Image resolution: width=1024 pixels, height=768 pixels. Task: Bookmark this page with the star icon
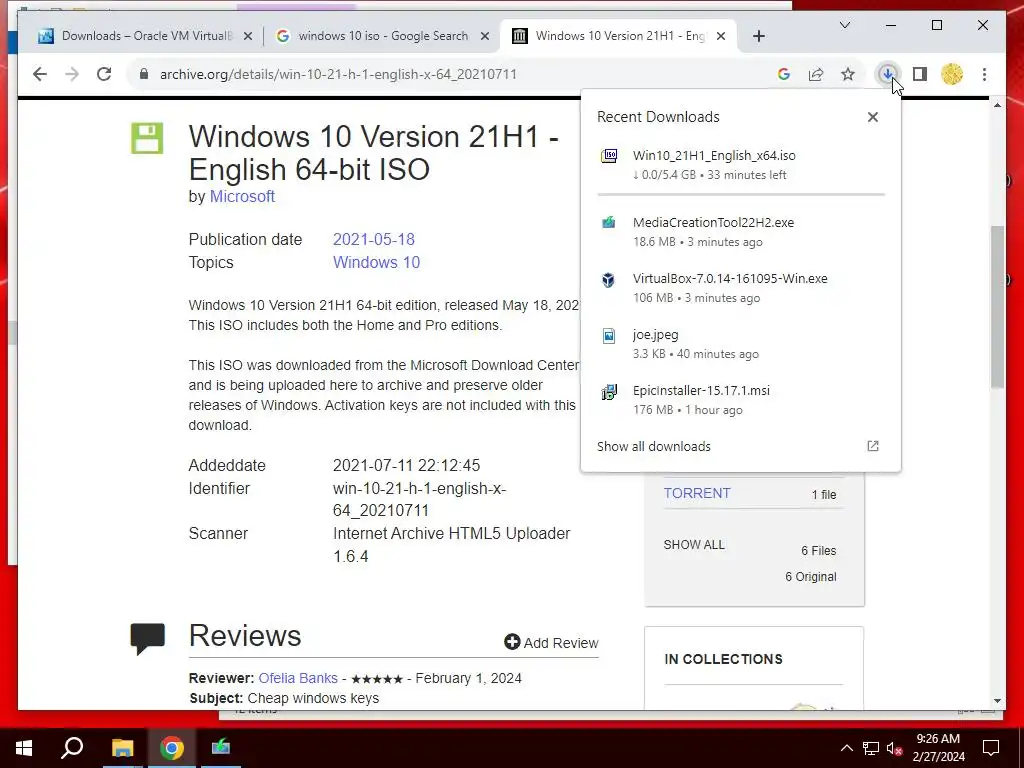tap(848, 74)
